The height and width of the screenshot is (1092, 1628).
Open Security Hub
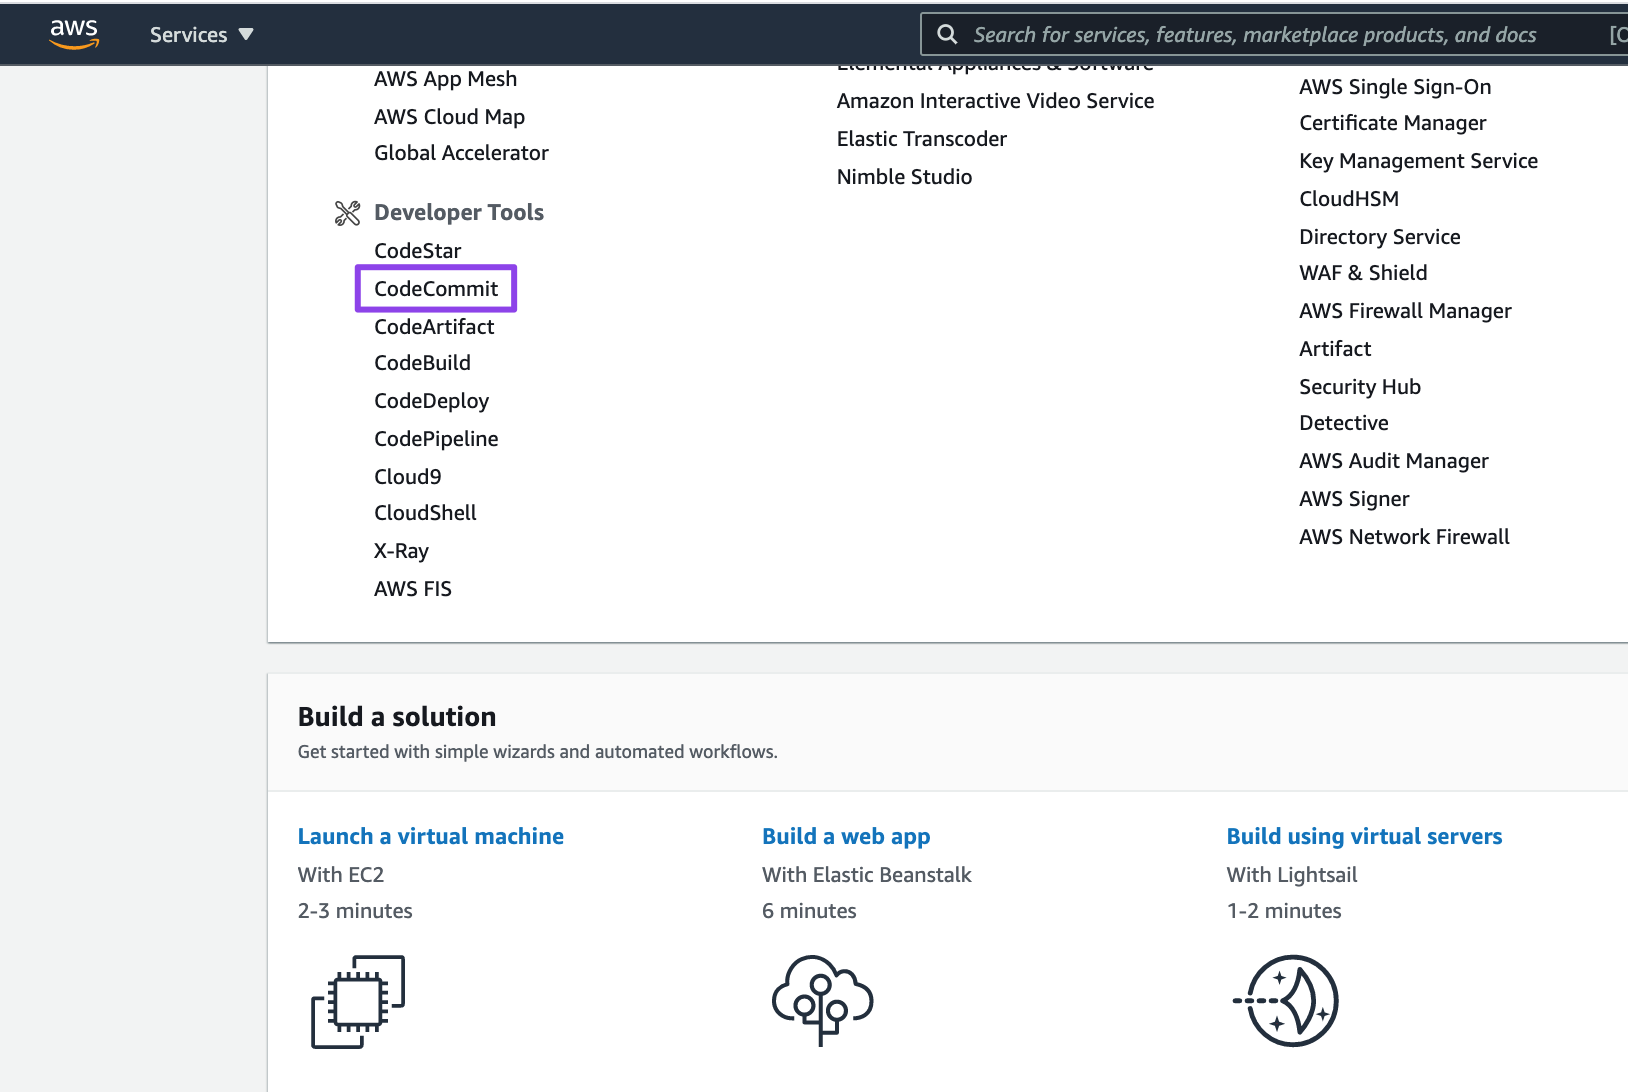coord(1359,386)
